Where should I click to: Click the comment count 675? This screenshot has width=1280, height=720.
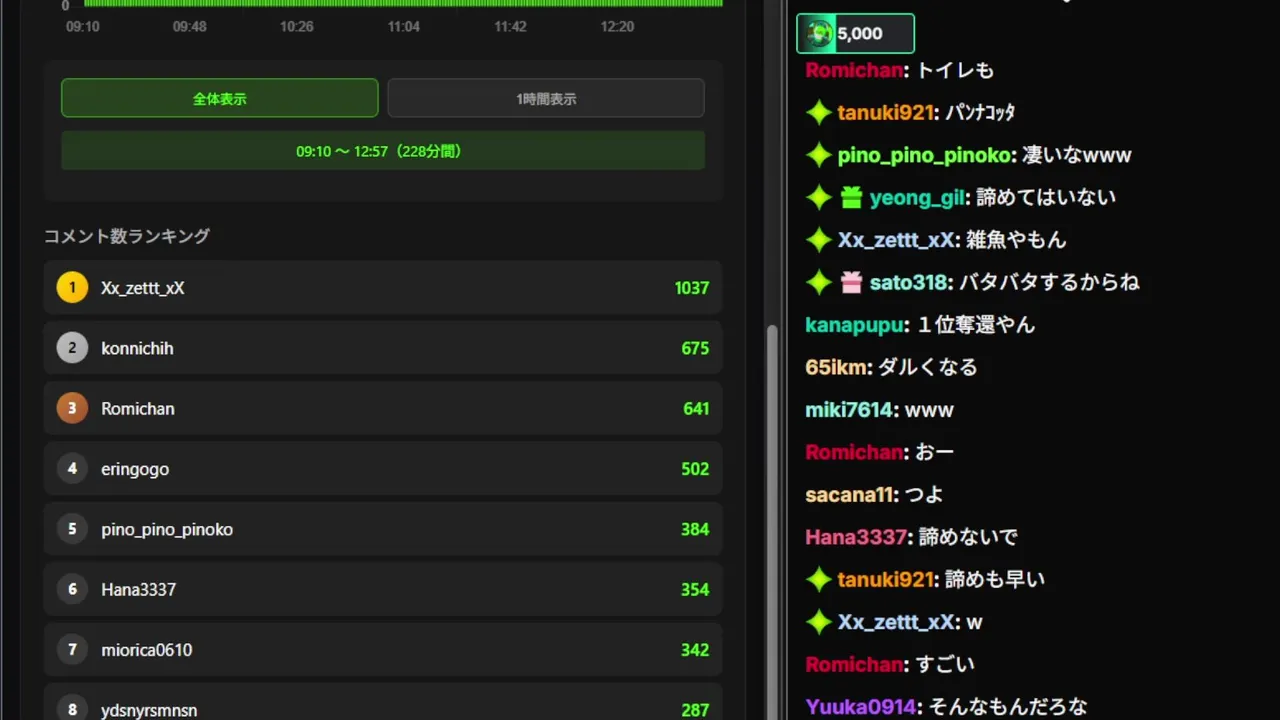click(x=695, y=348)
